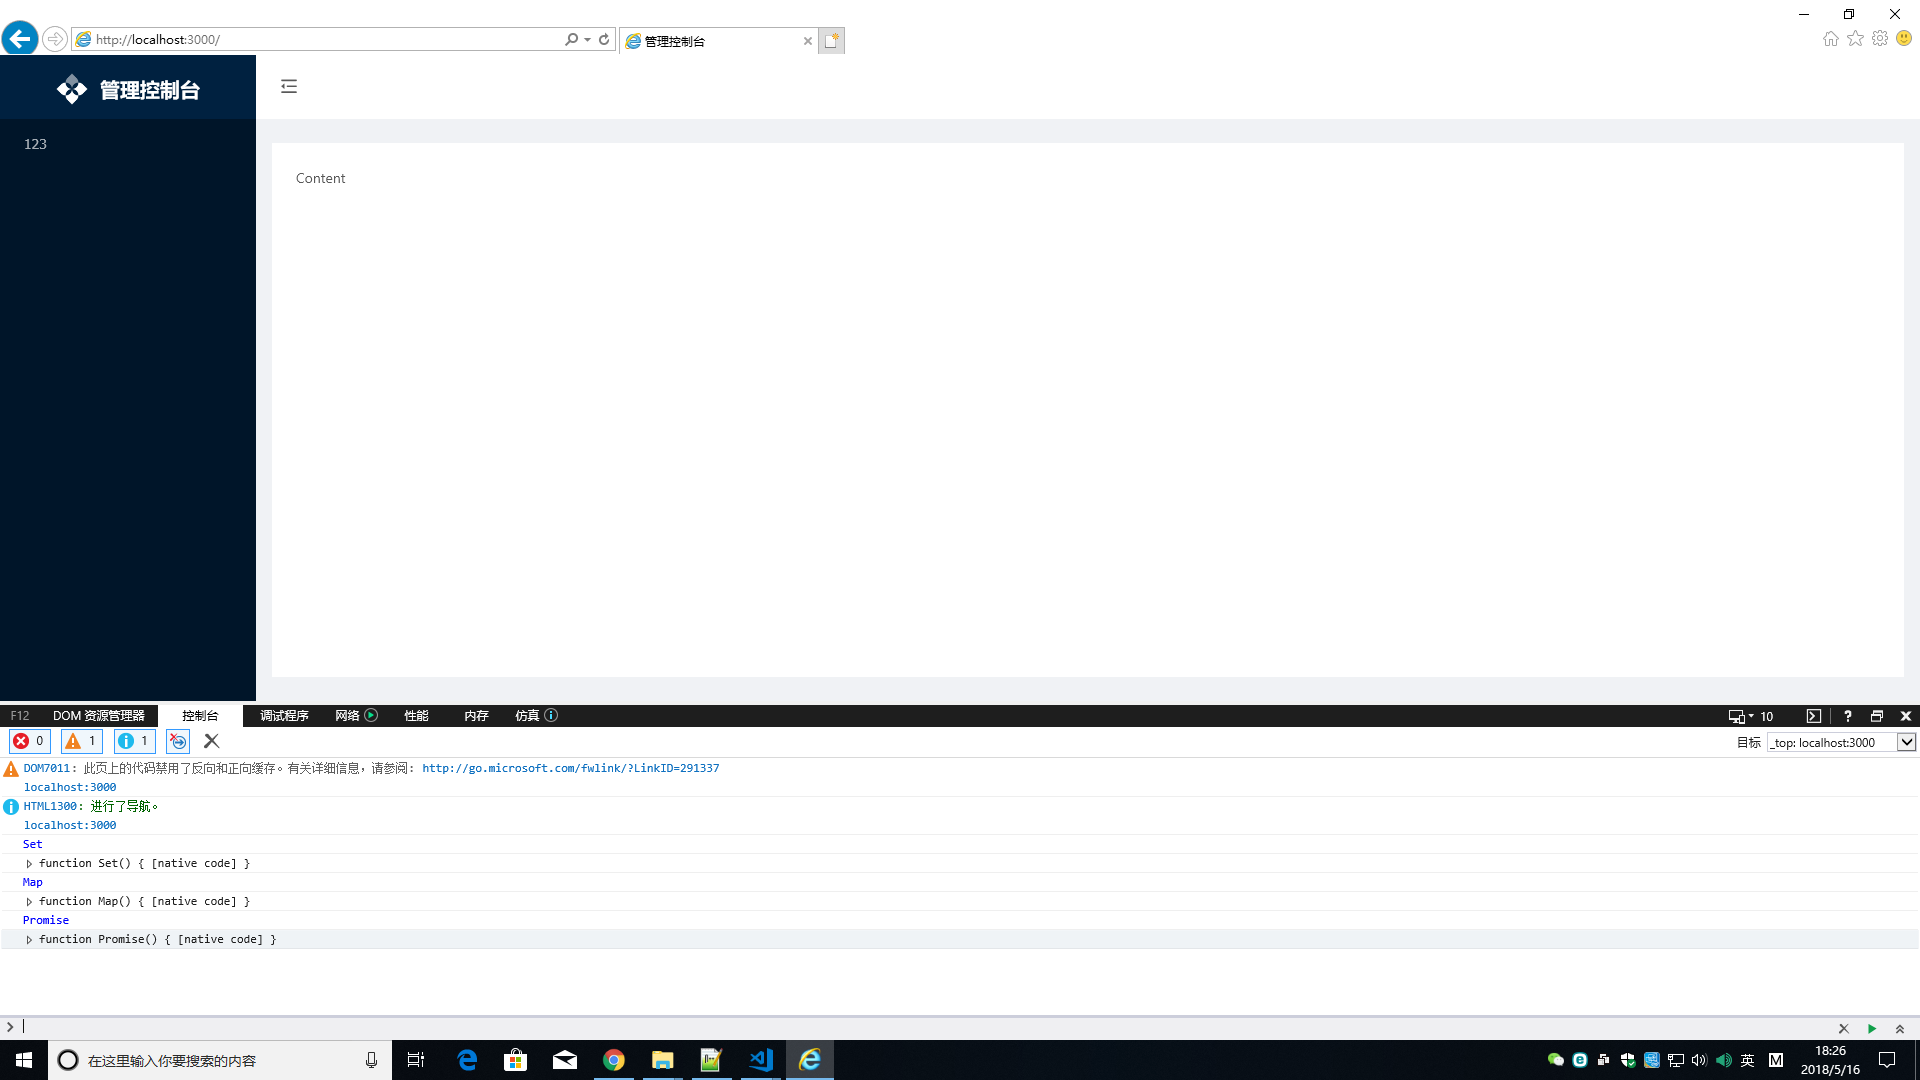Open the go.microsoft.com fwlink link
The width and height of the screenshot is (1920, 1080).
(x=570, y=768)
